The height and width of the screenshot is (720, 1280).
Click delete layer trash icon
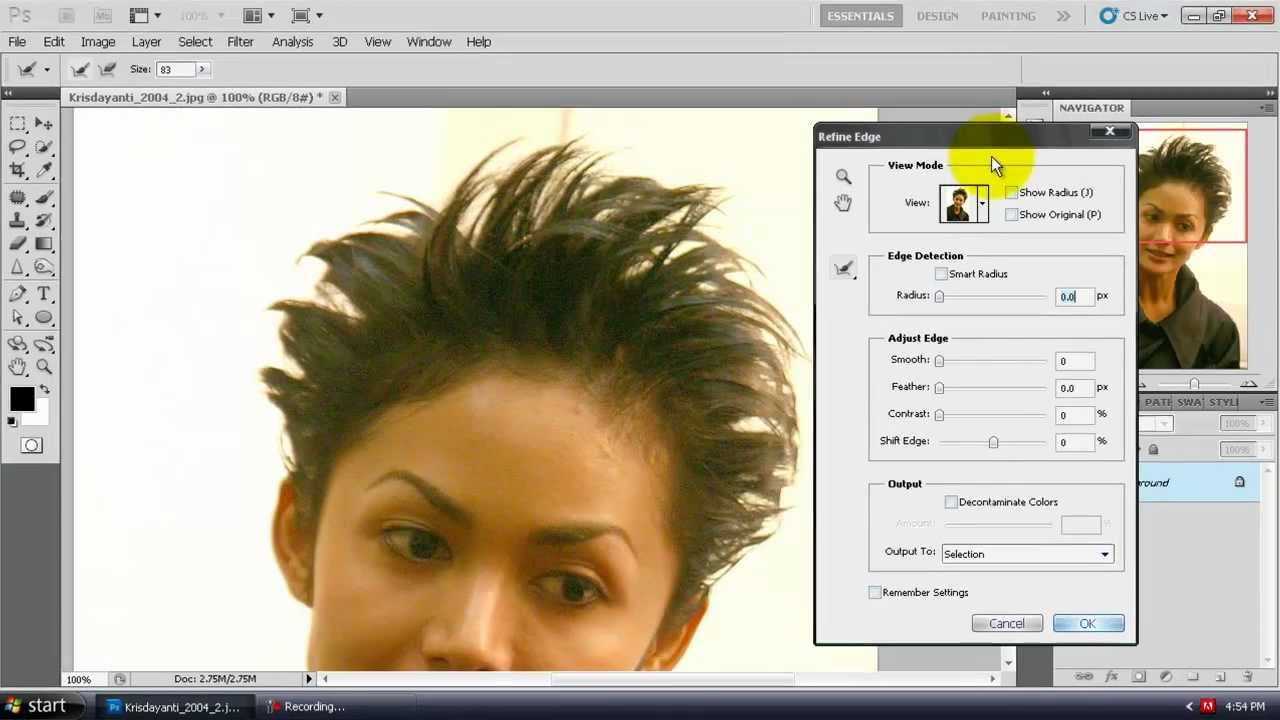click(1247, 677)
